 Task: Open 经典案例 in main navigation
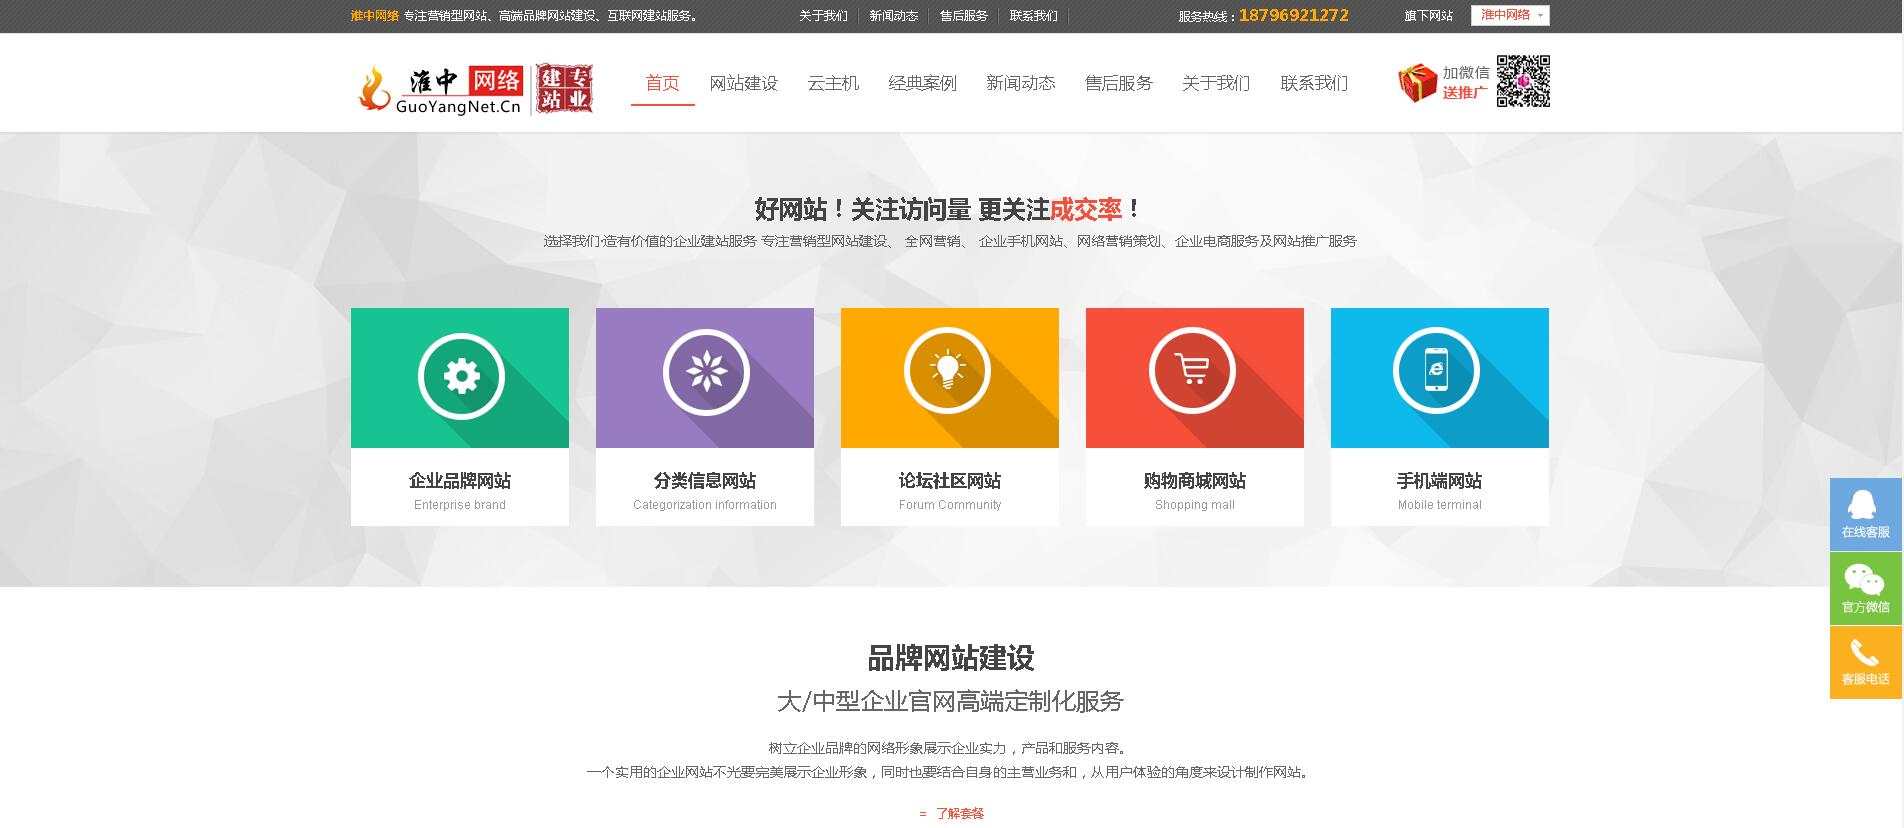[x=922, y=83]
